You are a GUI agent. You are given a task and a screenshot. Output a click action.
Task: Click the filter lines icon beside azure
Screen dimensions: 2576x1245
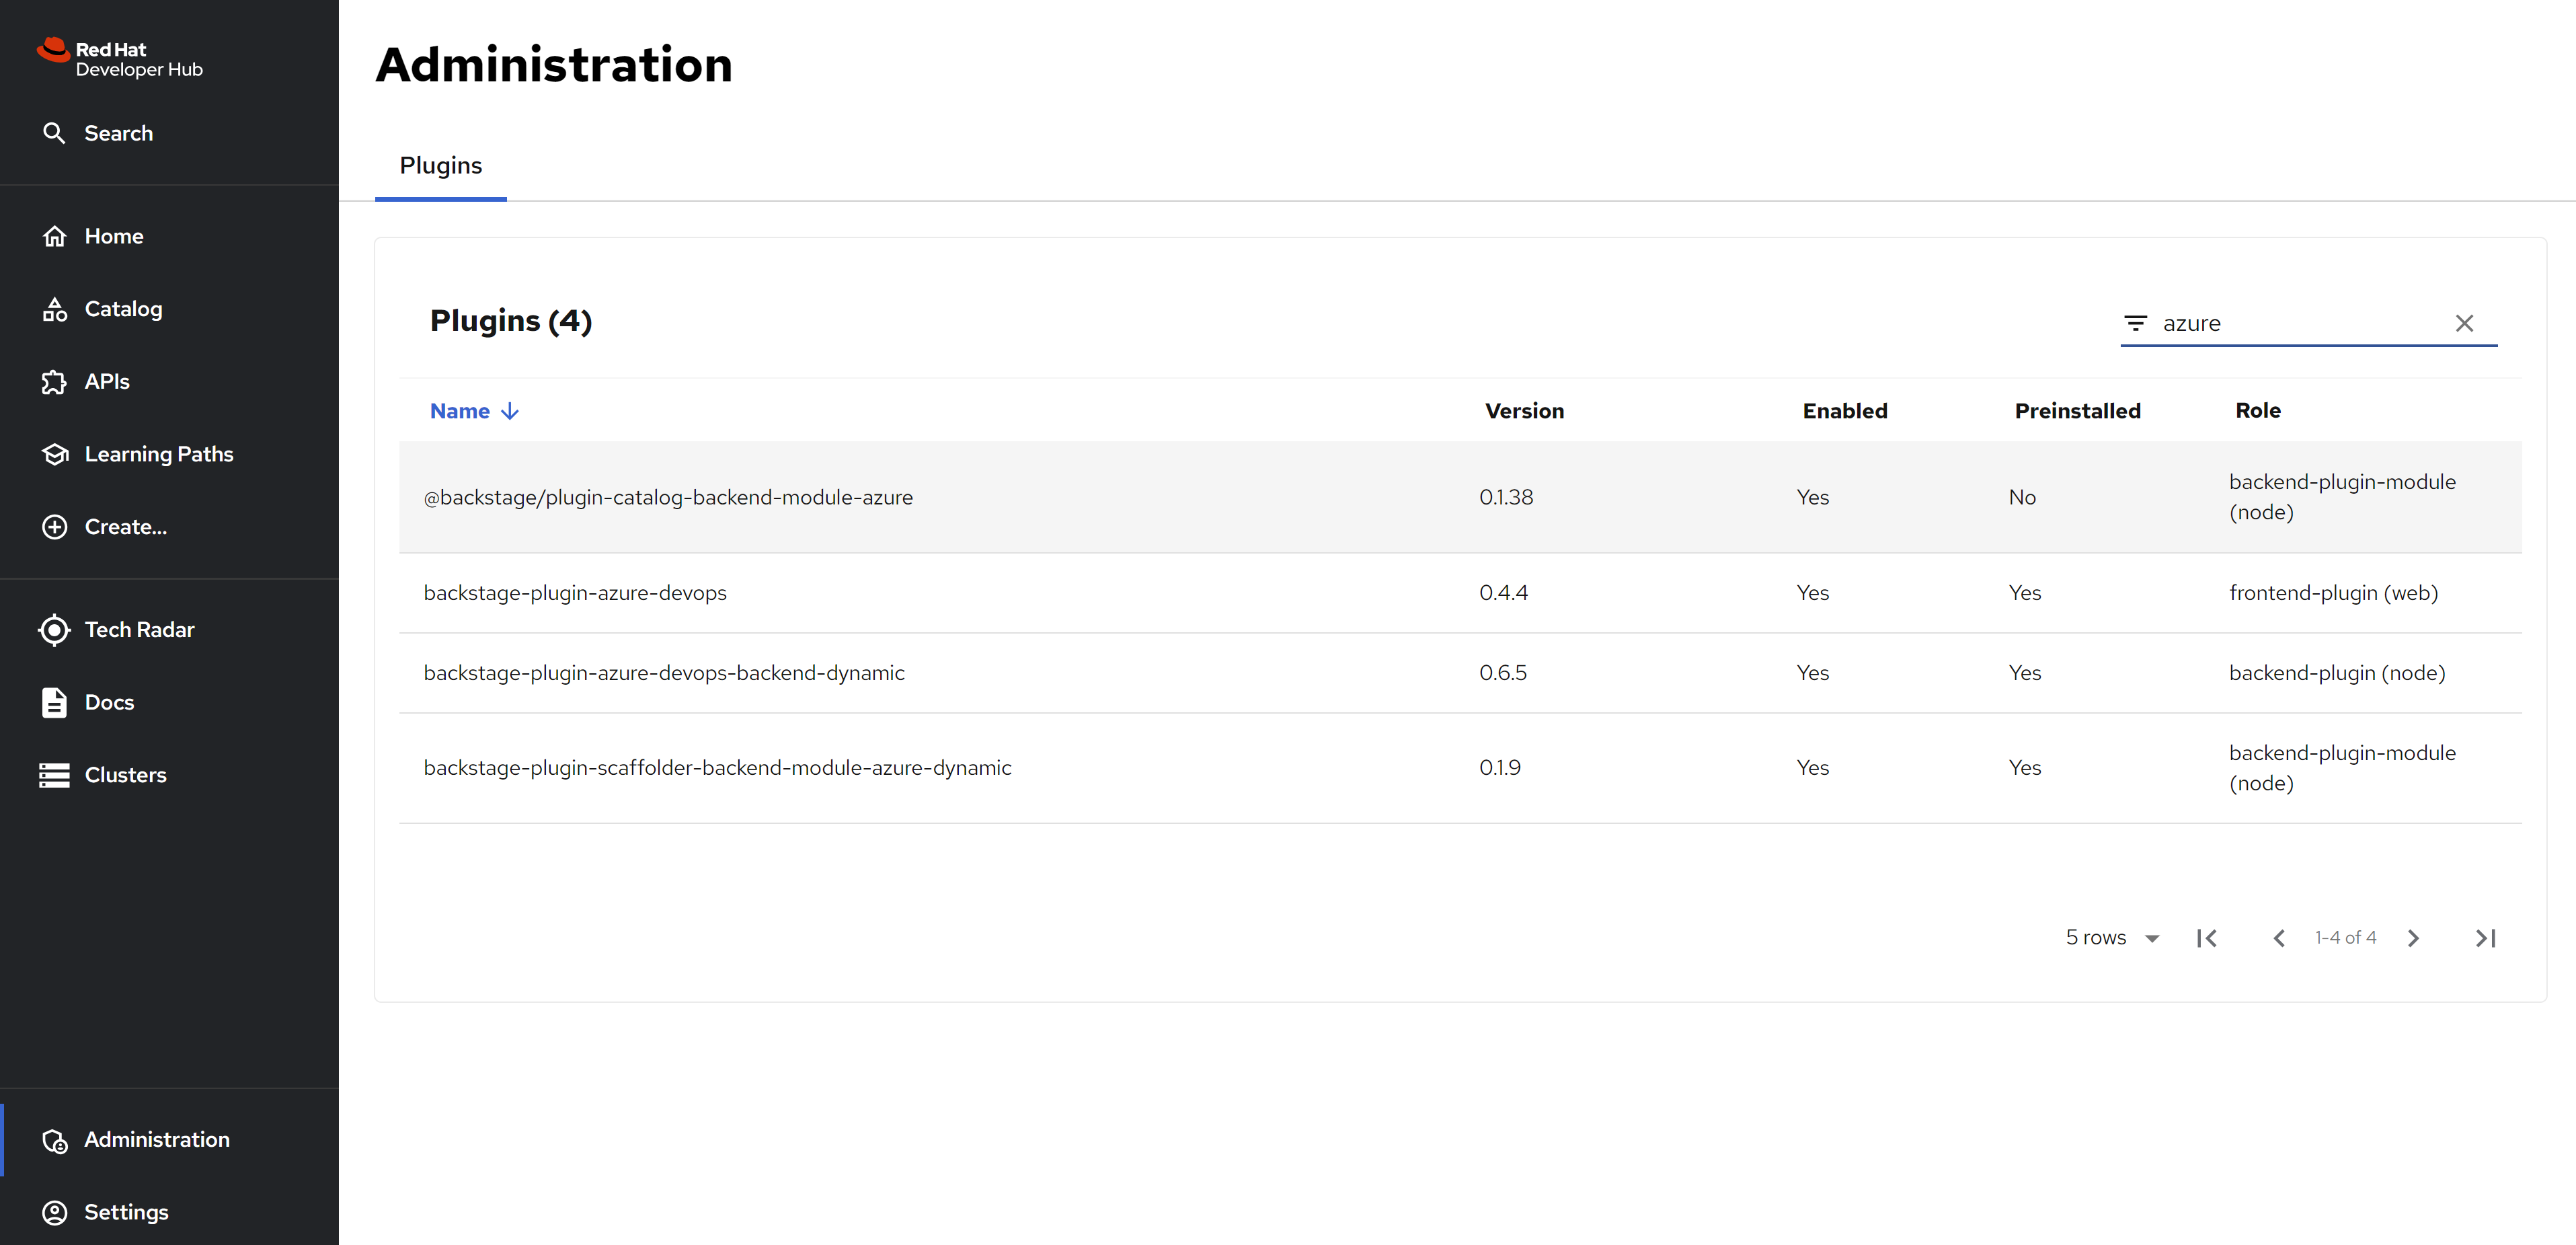coord(2135,323)
